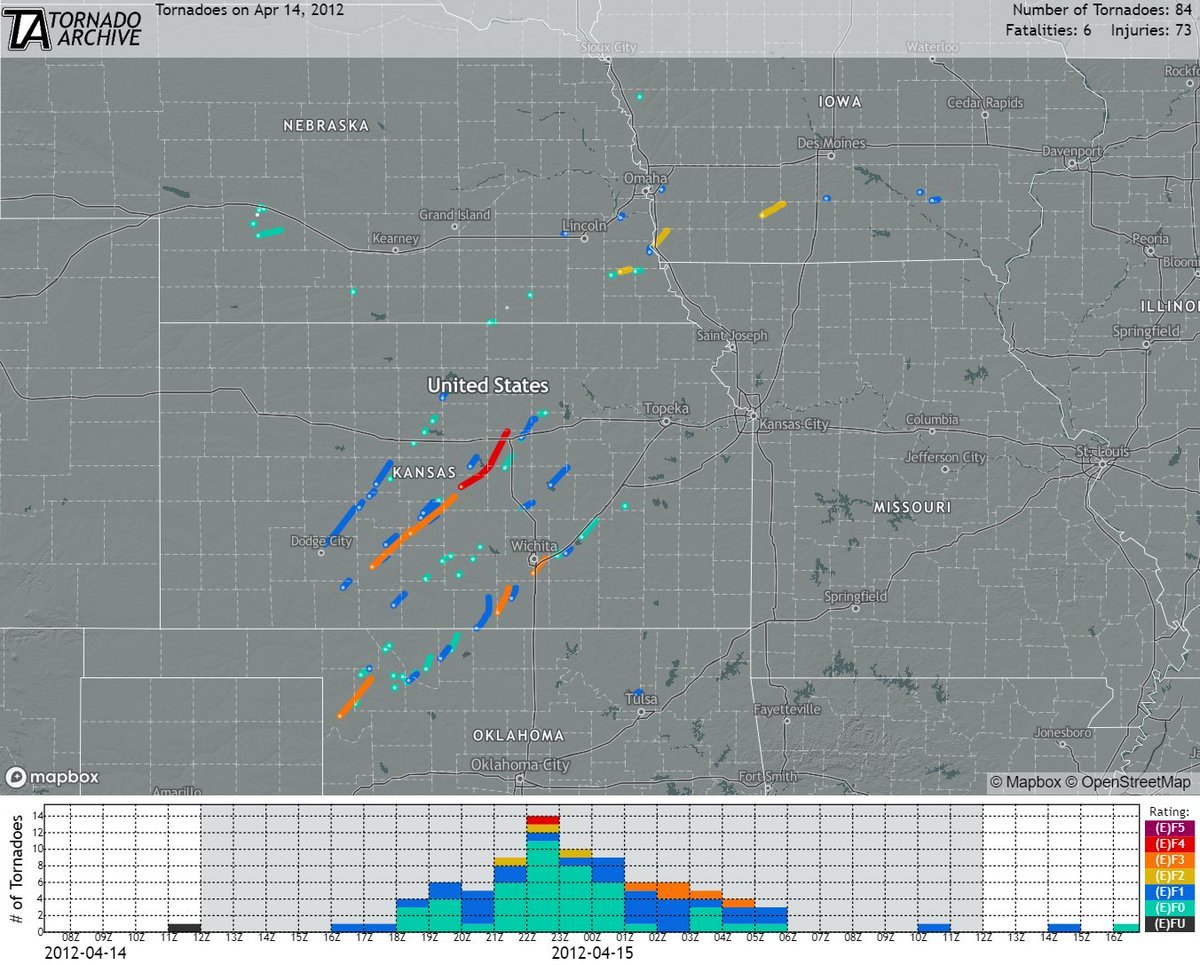Toggle the (E)F5 rating filter in legend
1200x965 pixels.
(x=1172, y=828)
